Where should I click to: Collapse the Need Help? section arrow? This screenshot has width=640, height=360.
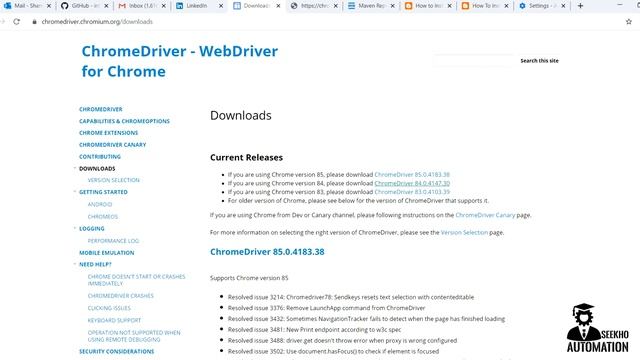point(75,264)
